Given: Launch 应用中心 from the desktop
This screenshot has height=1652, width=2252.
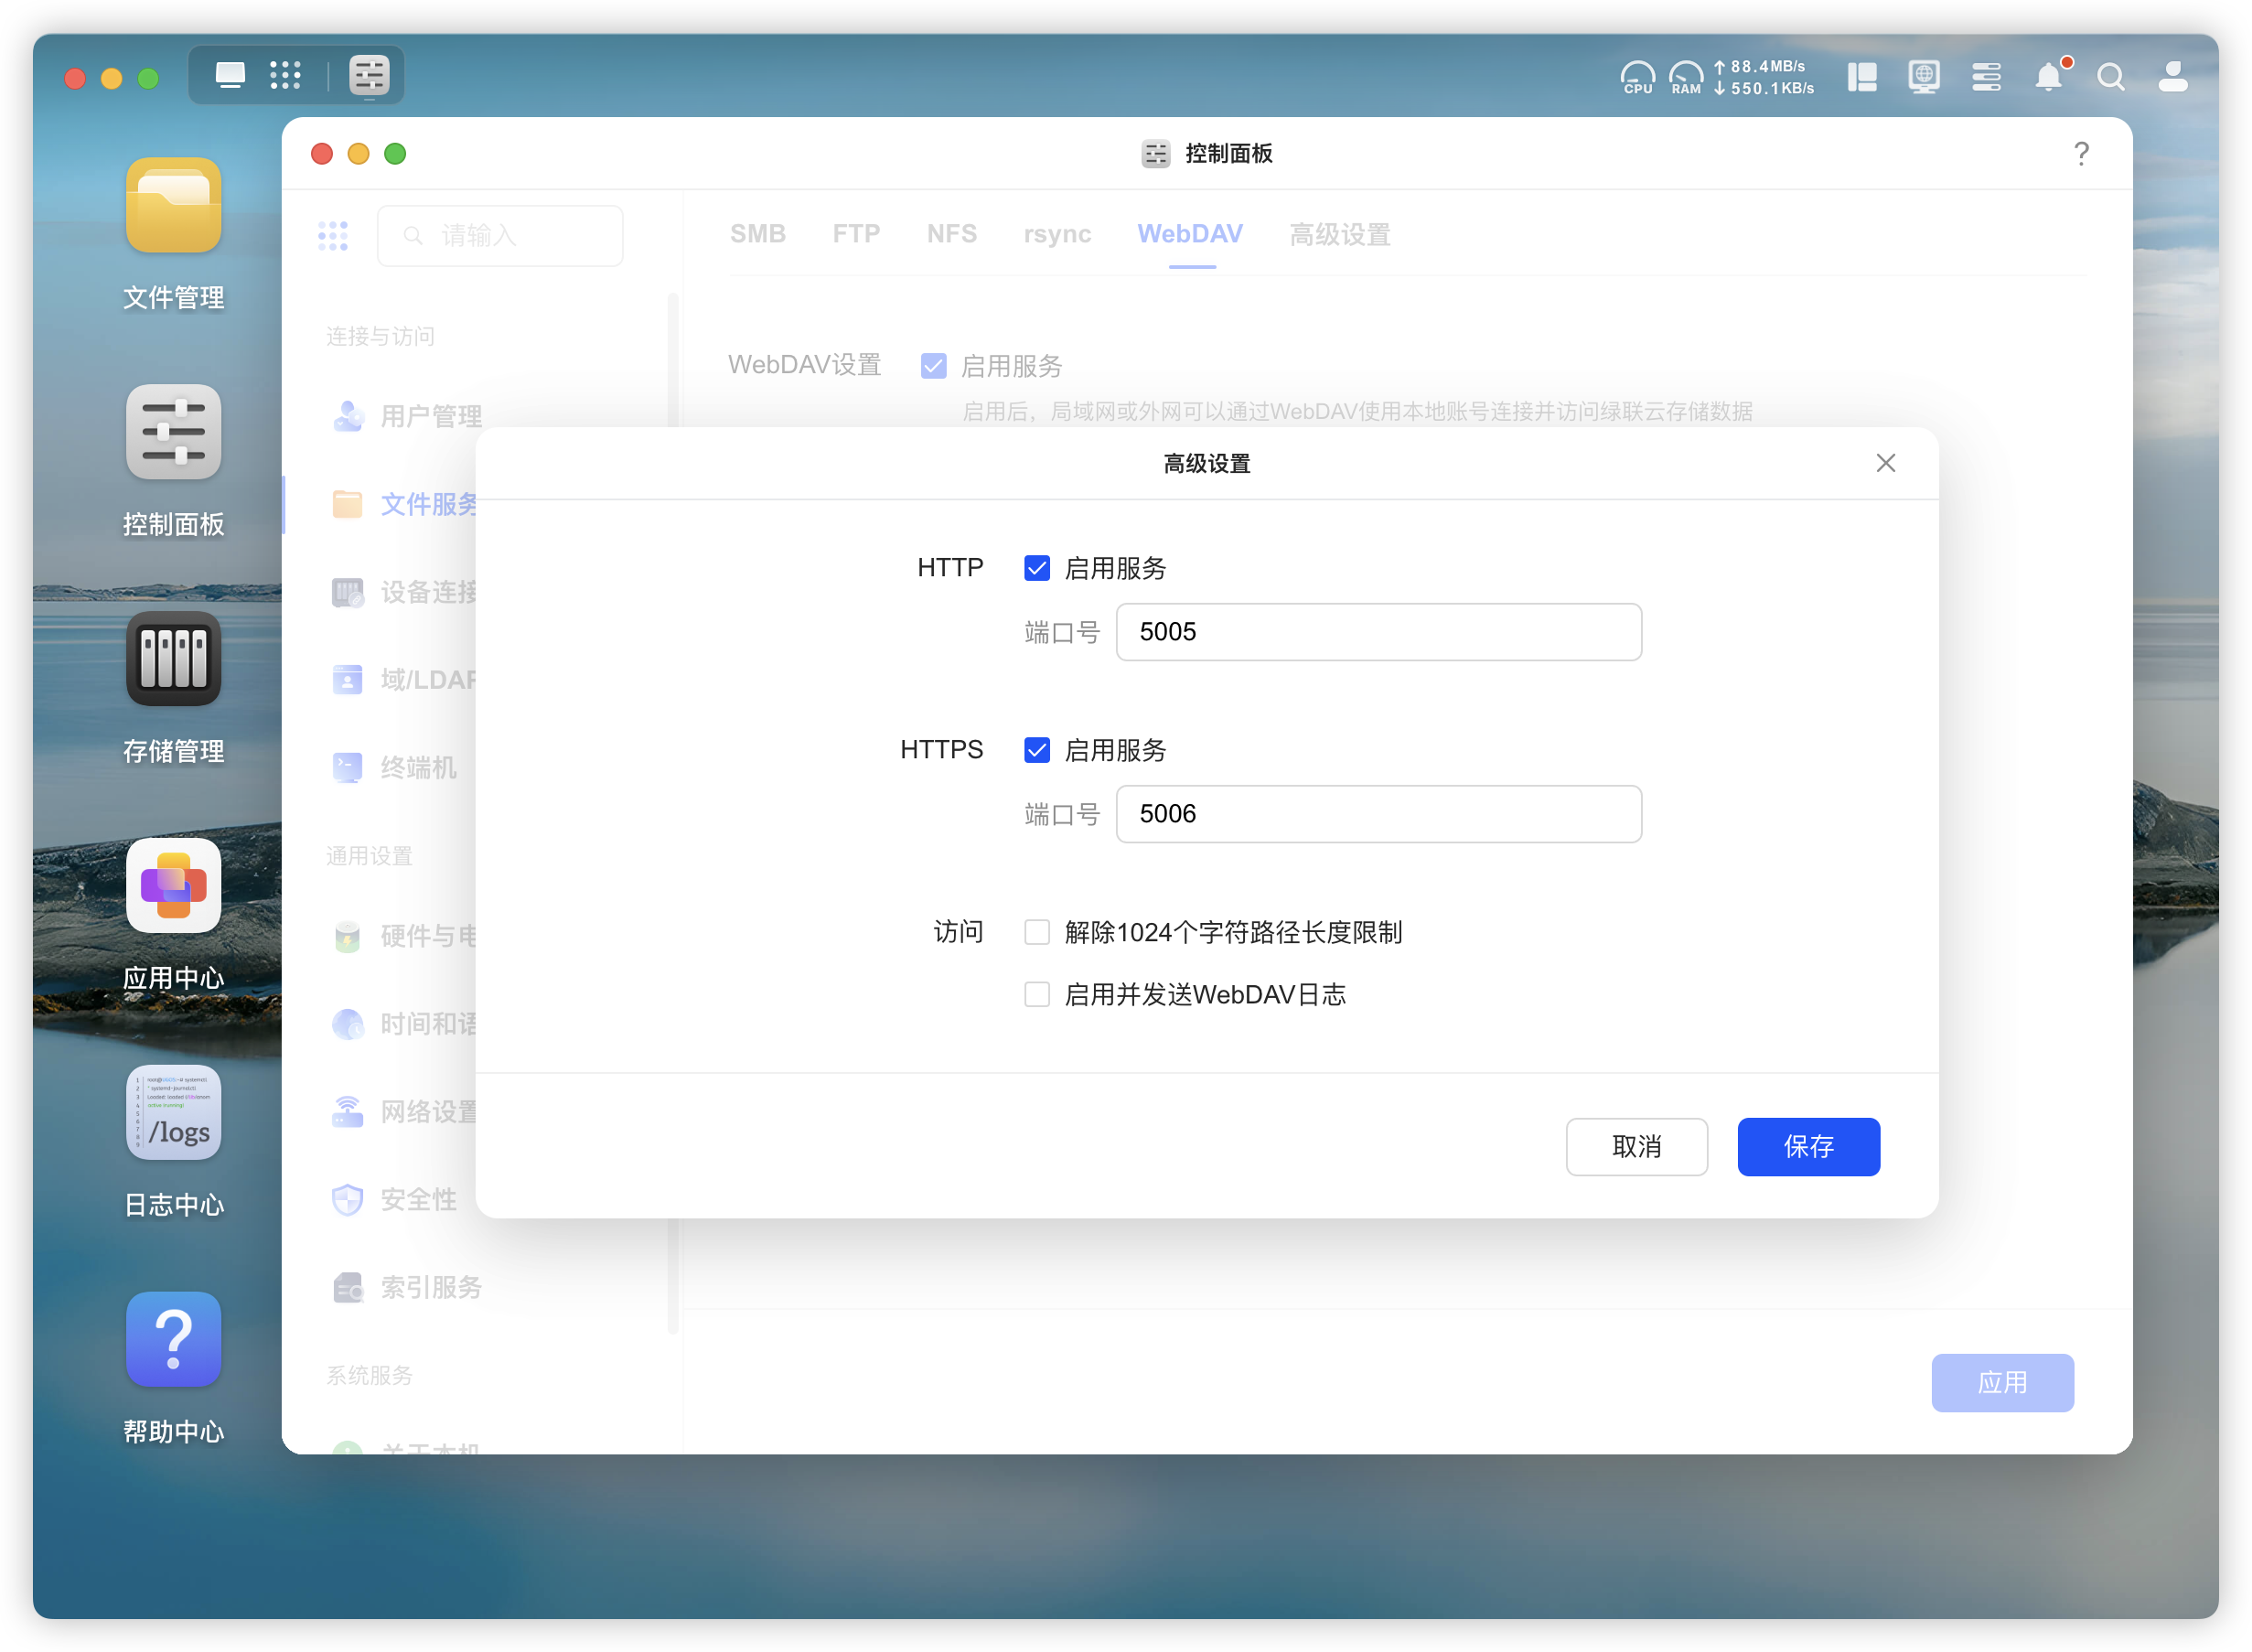Looking at the screenshot, I should tap(173, 886).
